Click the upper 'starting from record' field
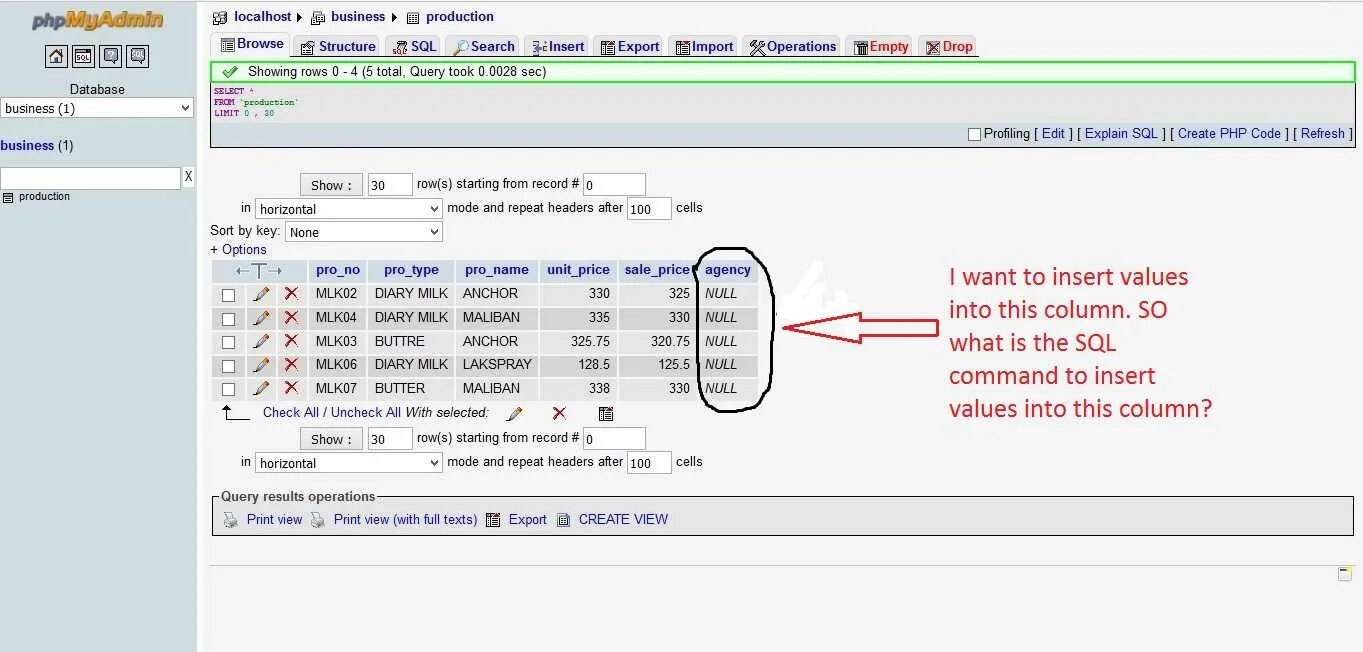 pos(614,185)
